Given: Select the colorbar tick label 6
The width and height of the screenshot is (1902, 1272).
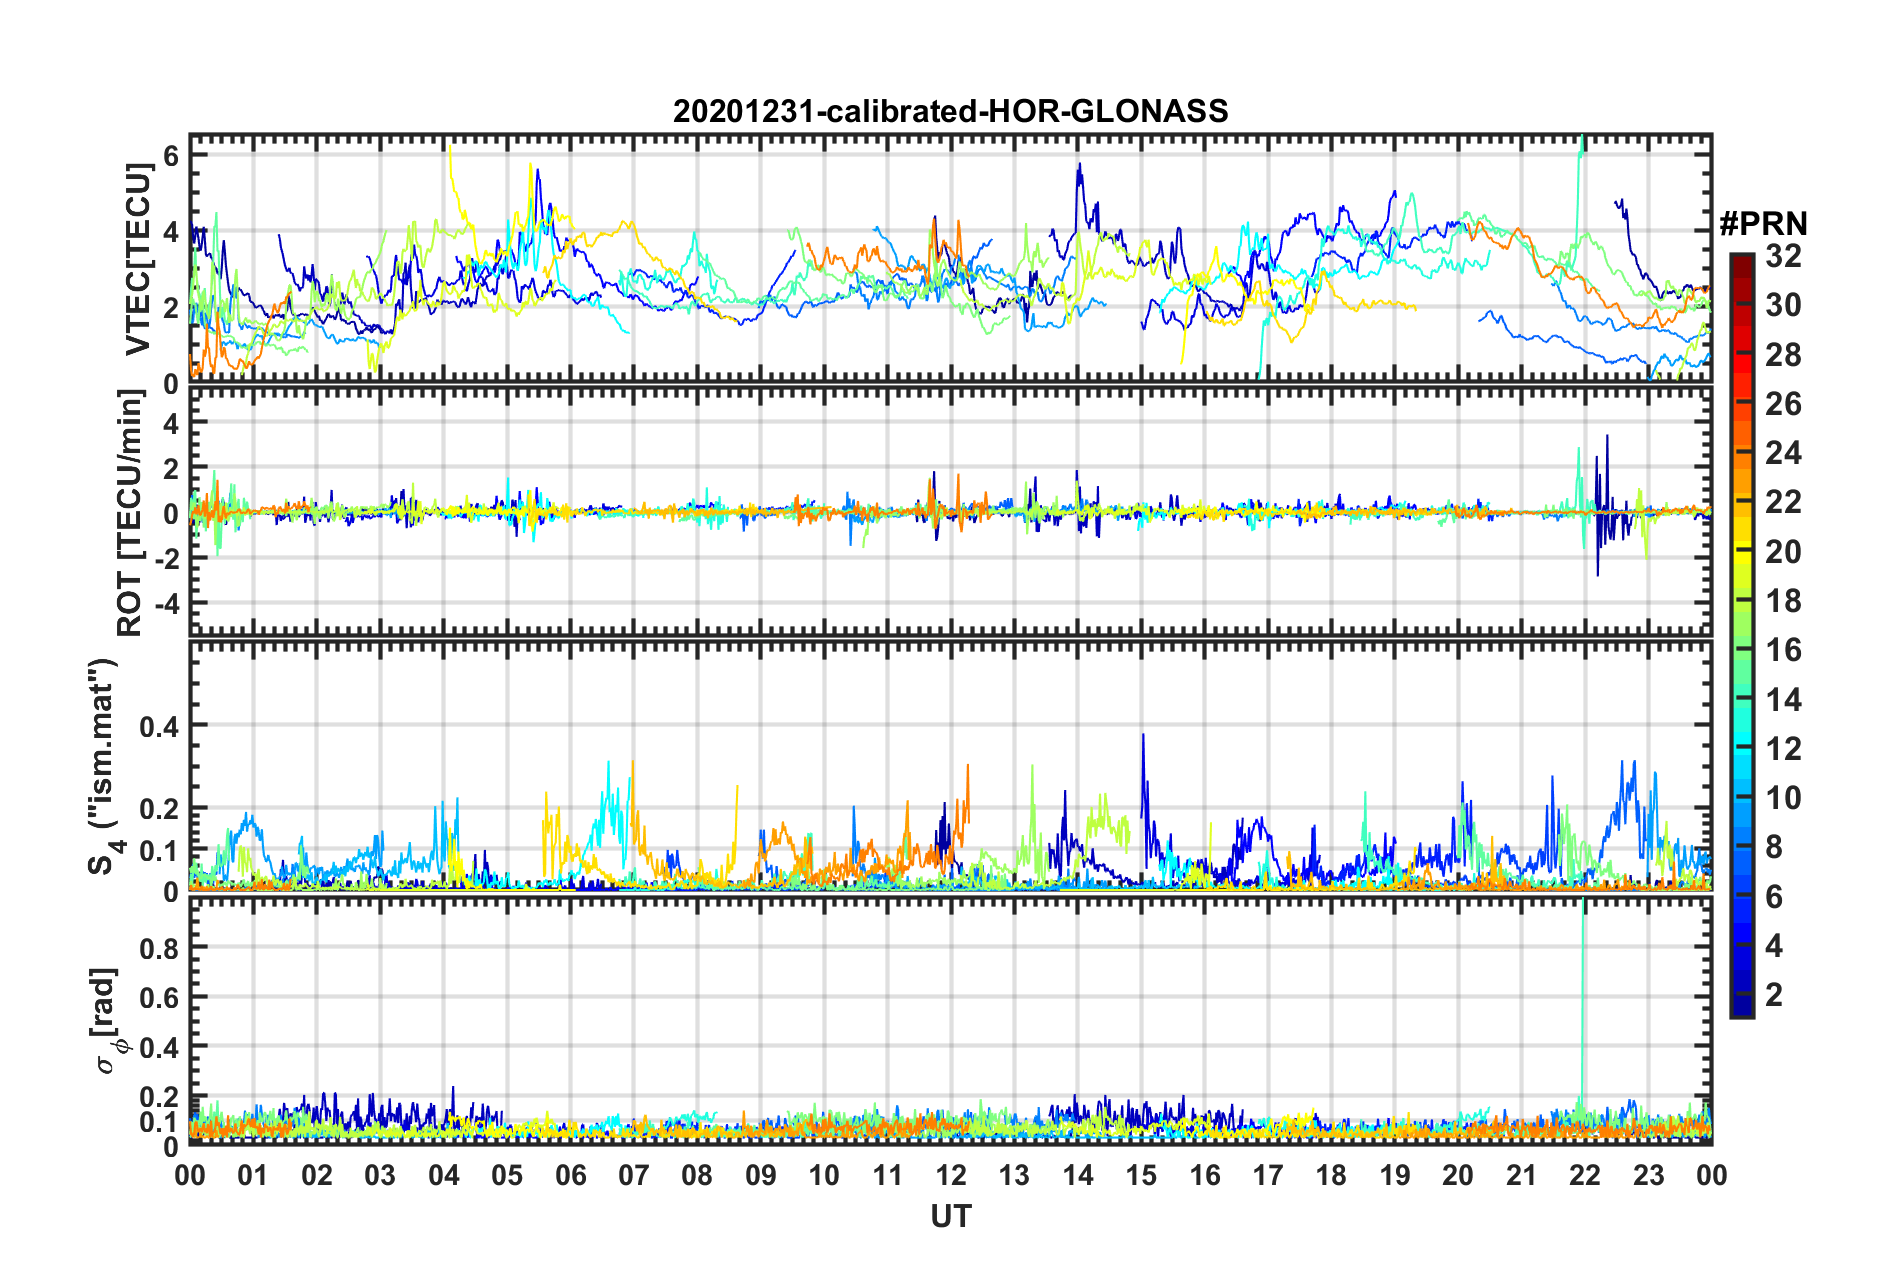Looking at the screenshot, I should 1774,897.
